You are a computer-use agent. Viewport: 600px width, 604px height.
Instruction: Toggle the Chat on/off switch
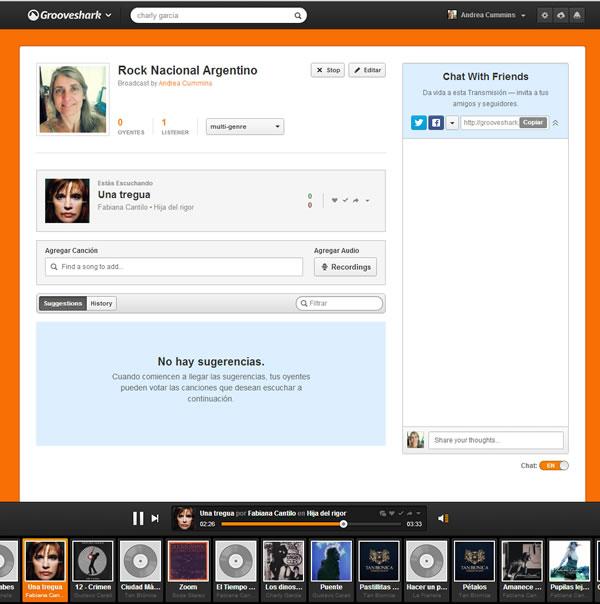click(554, 466)
